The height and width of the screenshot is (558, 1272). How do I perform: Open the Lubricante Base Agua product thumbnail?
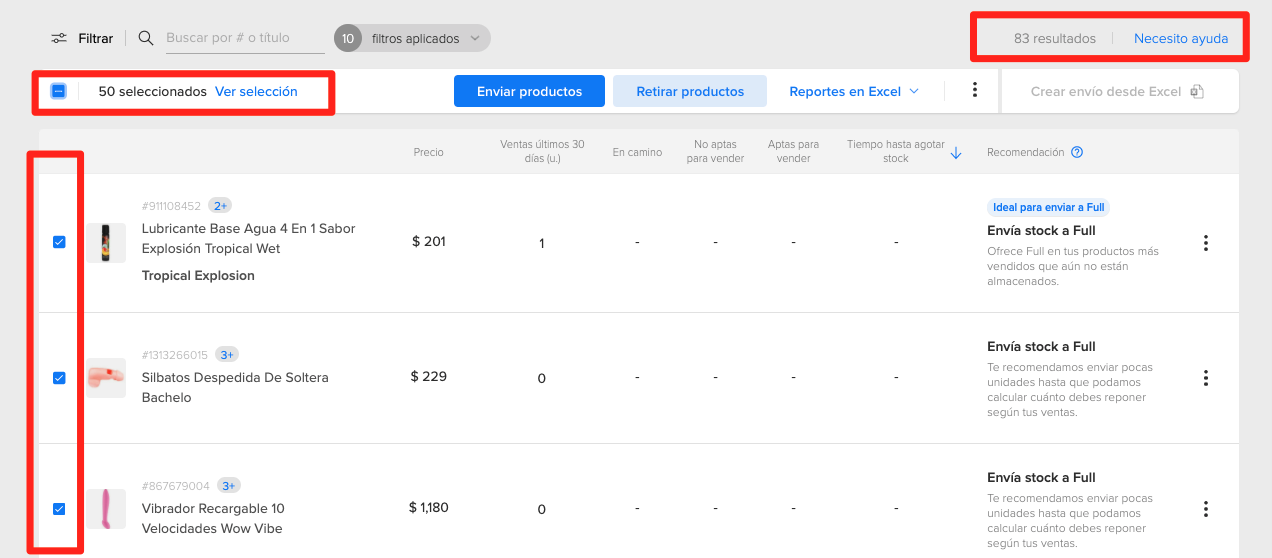click(x=106, y=243)
